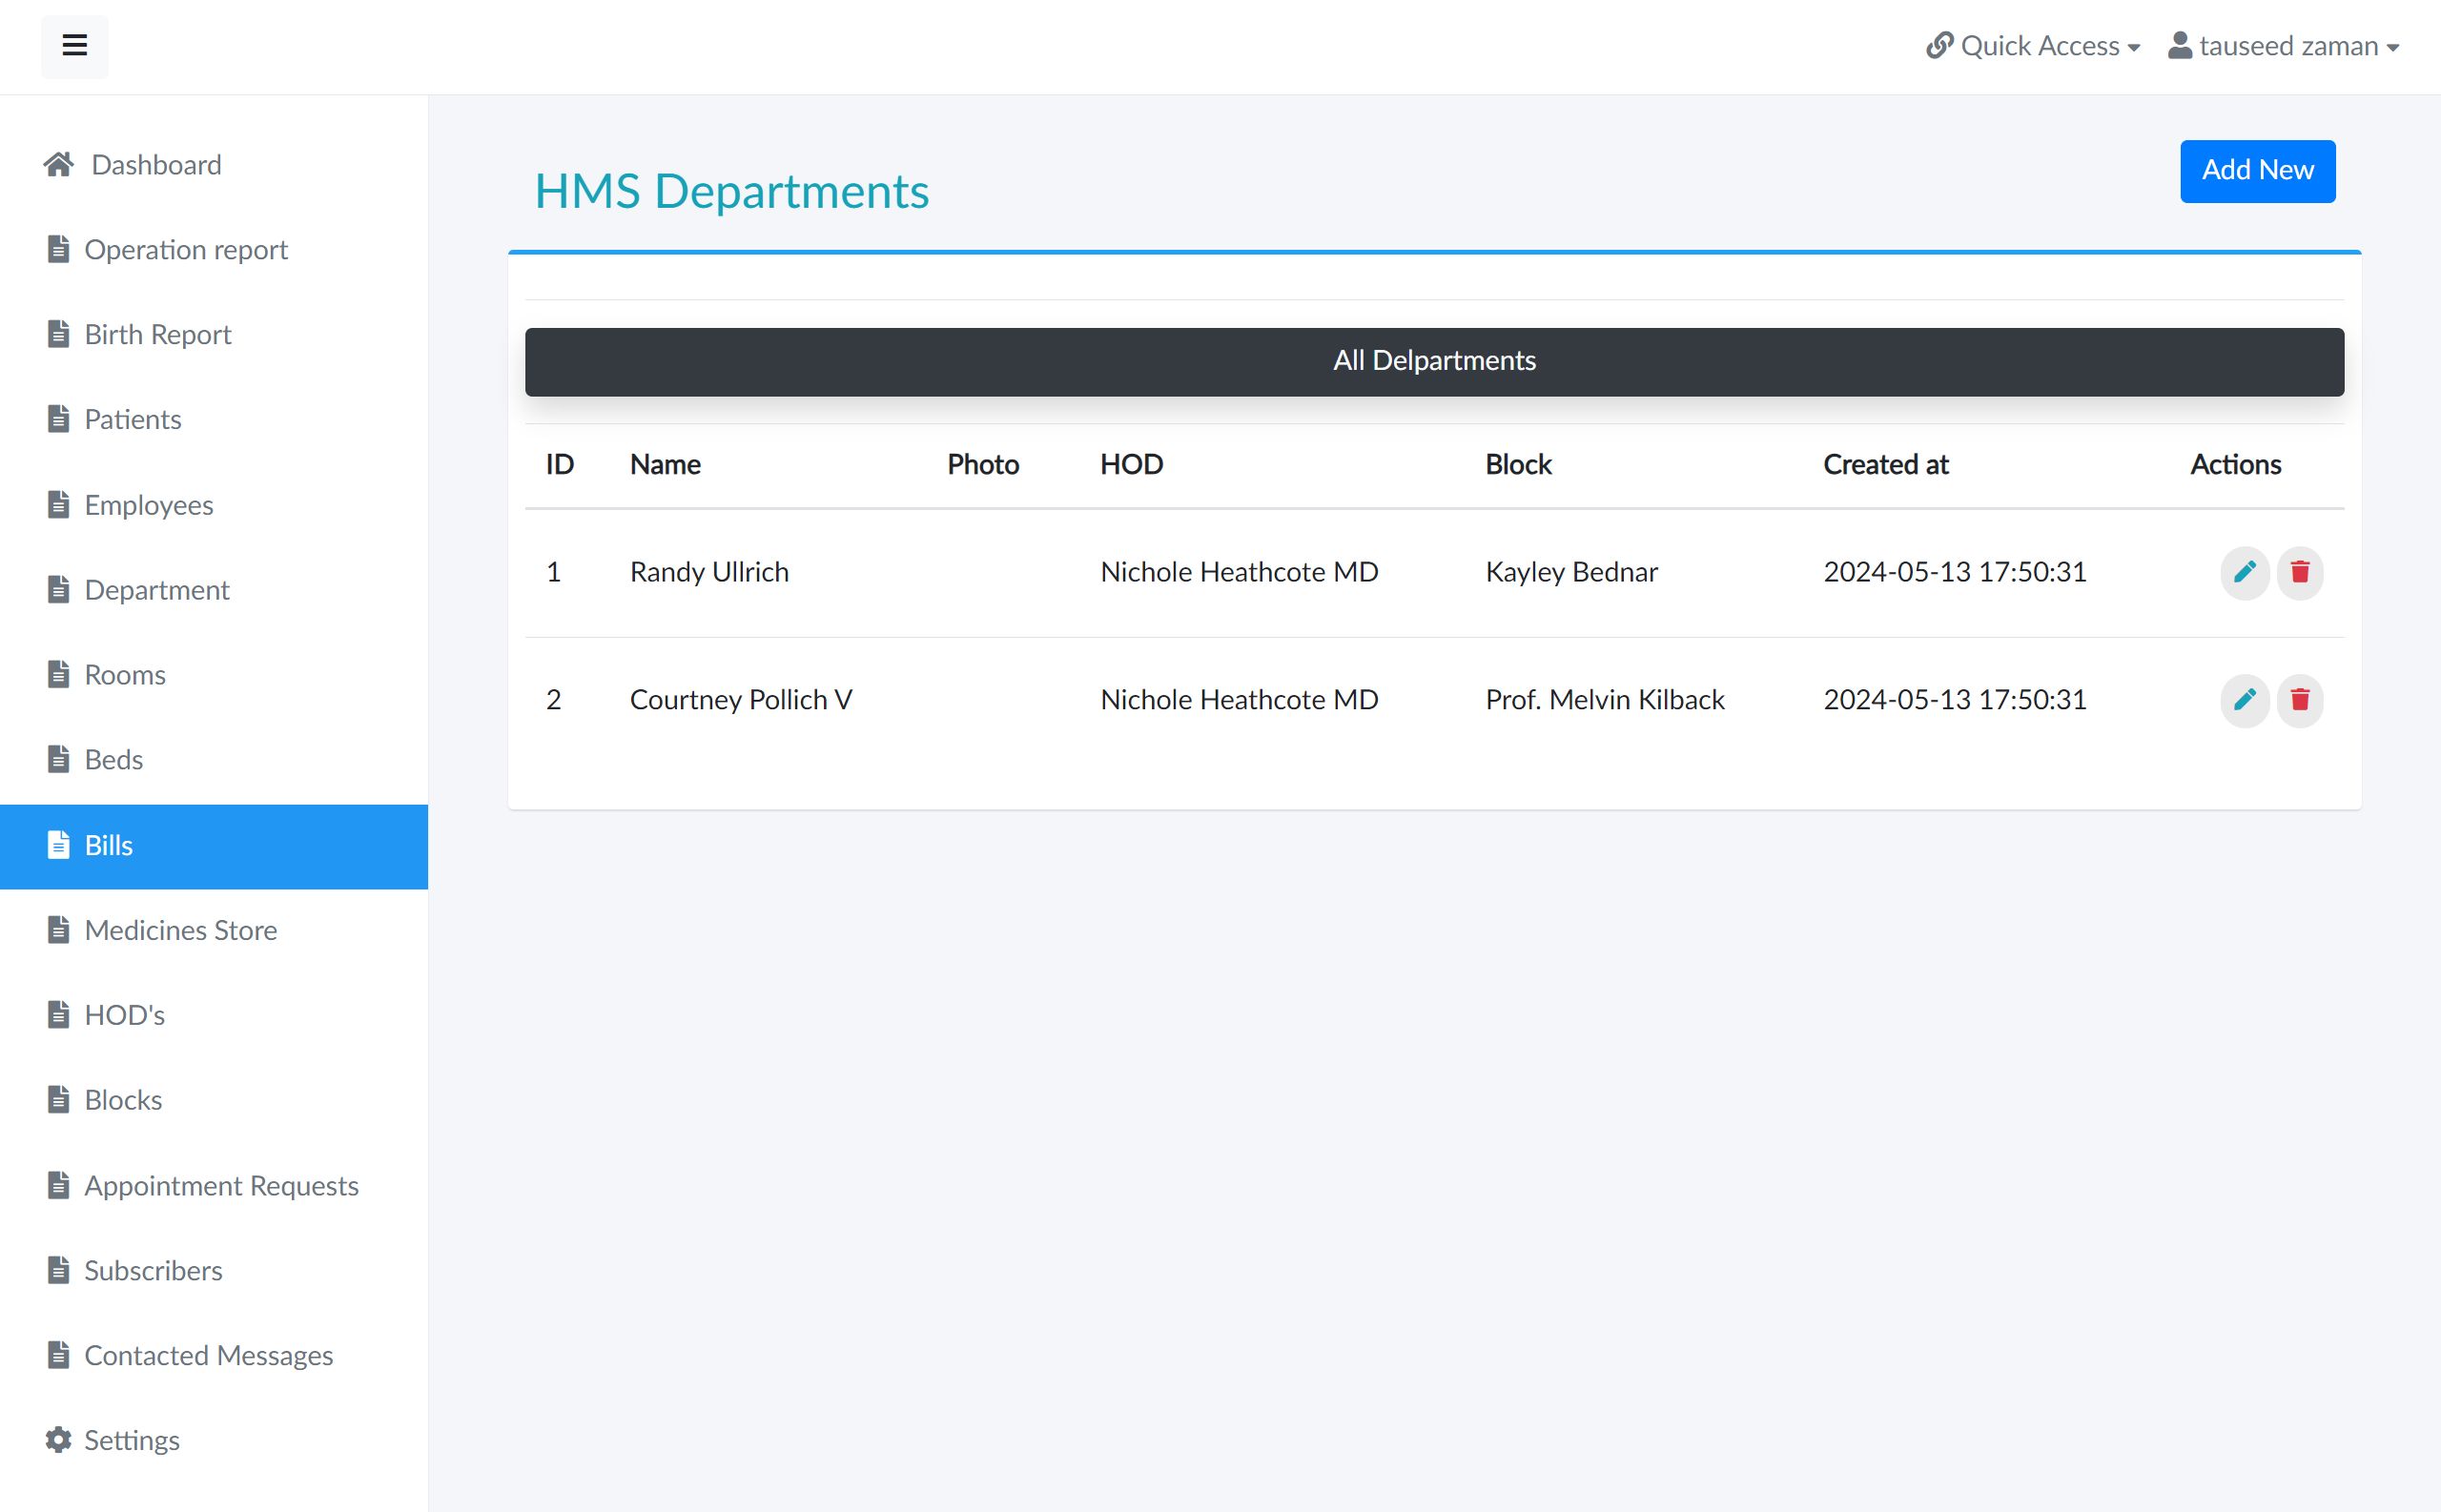Go to the Patients page
Image resolution: width=2441 pixels, height=1512 pixels.
[133, 420]
